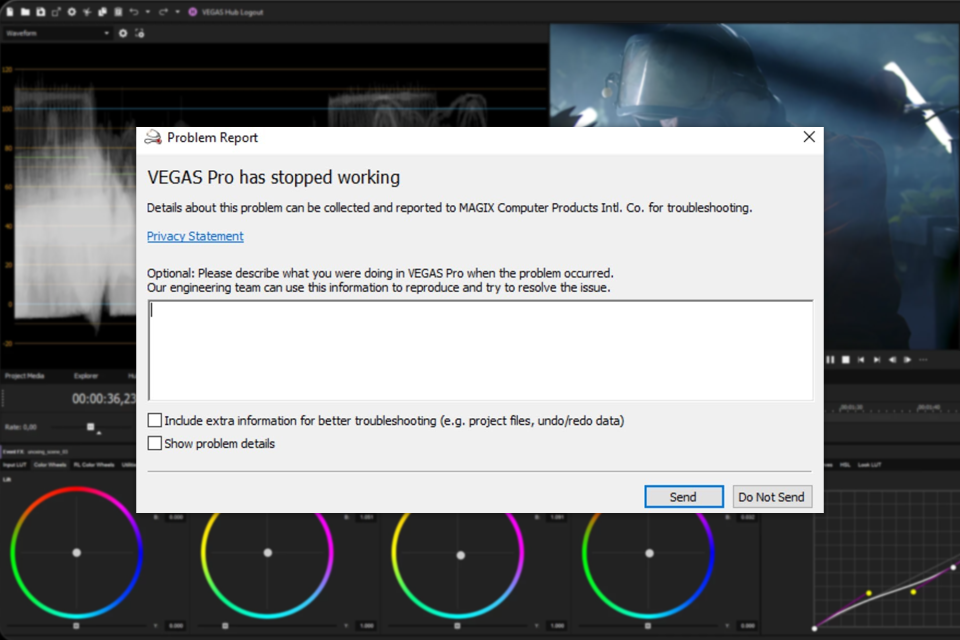The height and width of the screenshot is (640, 960).
Task: Click slider handle below third color wheel
Action: [x=457, y=625]
